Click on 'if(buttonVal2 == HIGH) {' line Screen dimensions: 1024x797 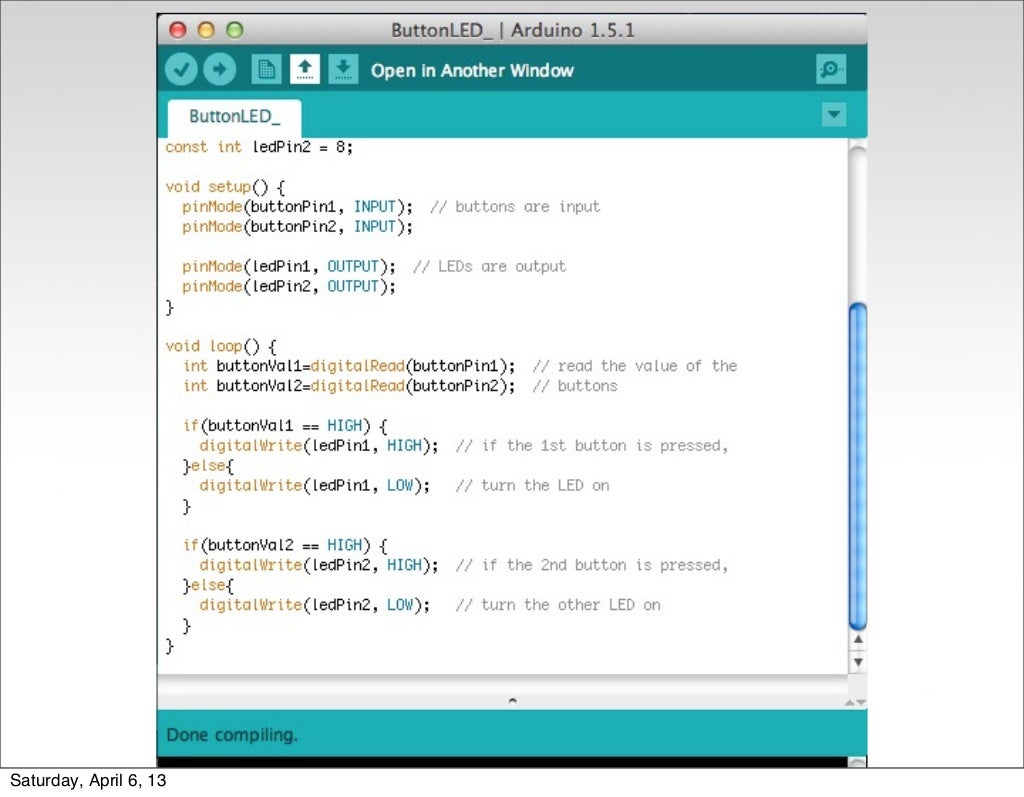(x=285, y=545)
